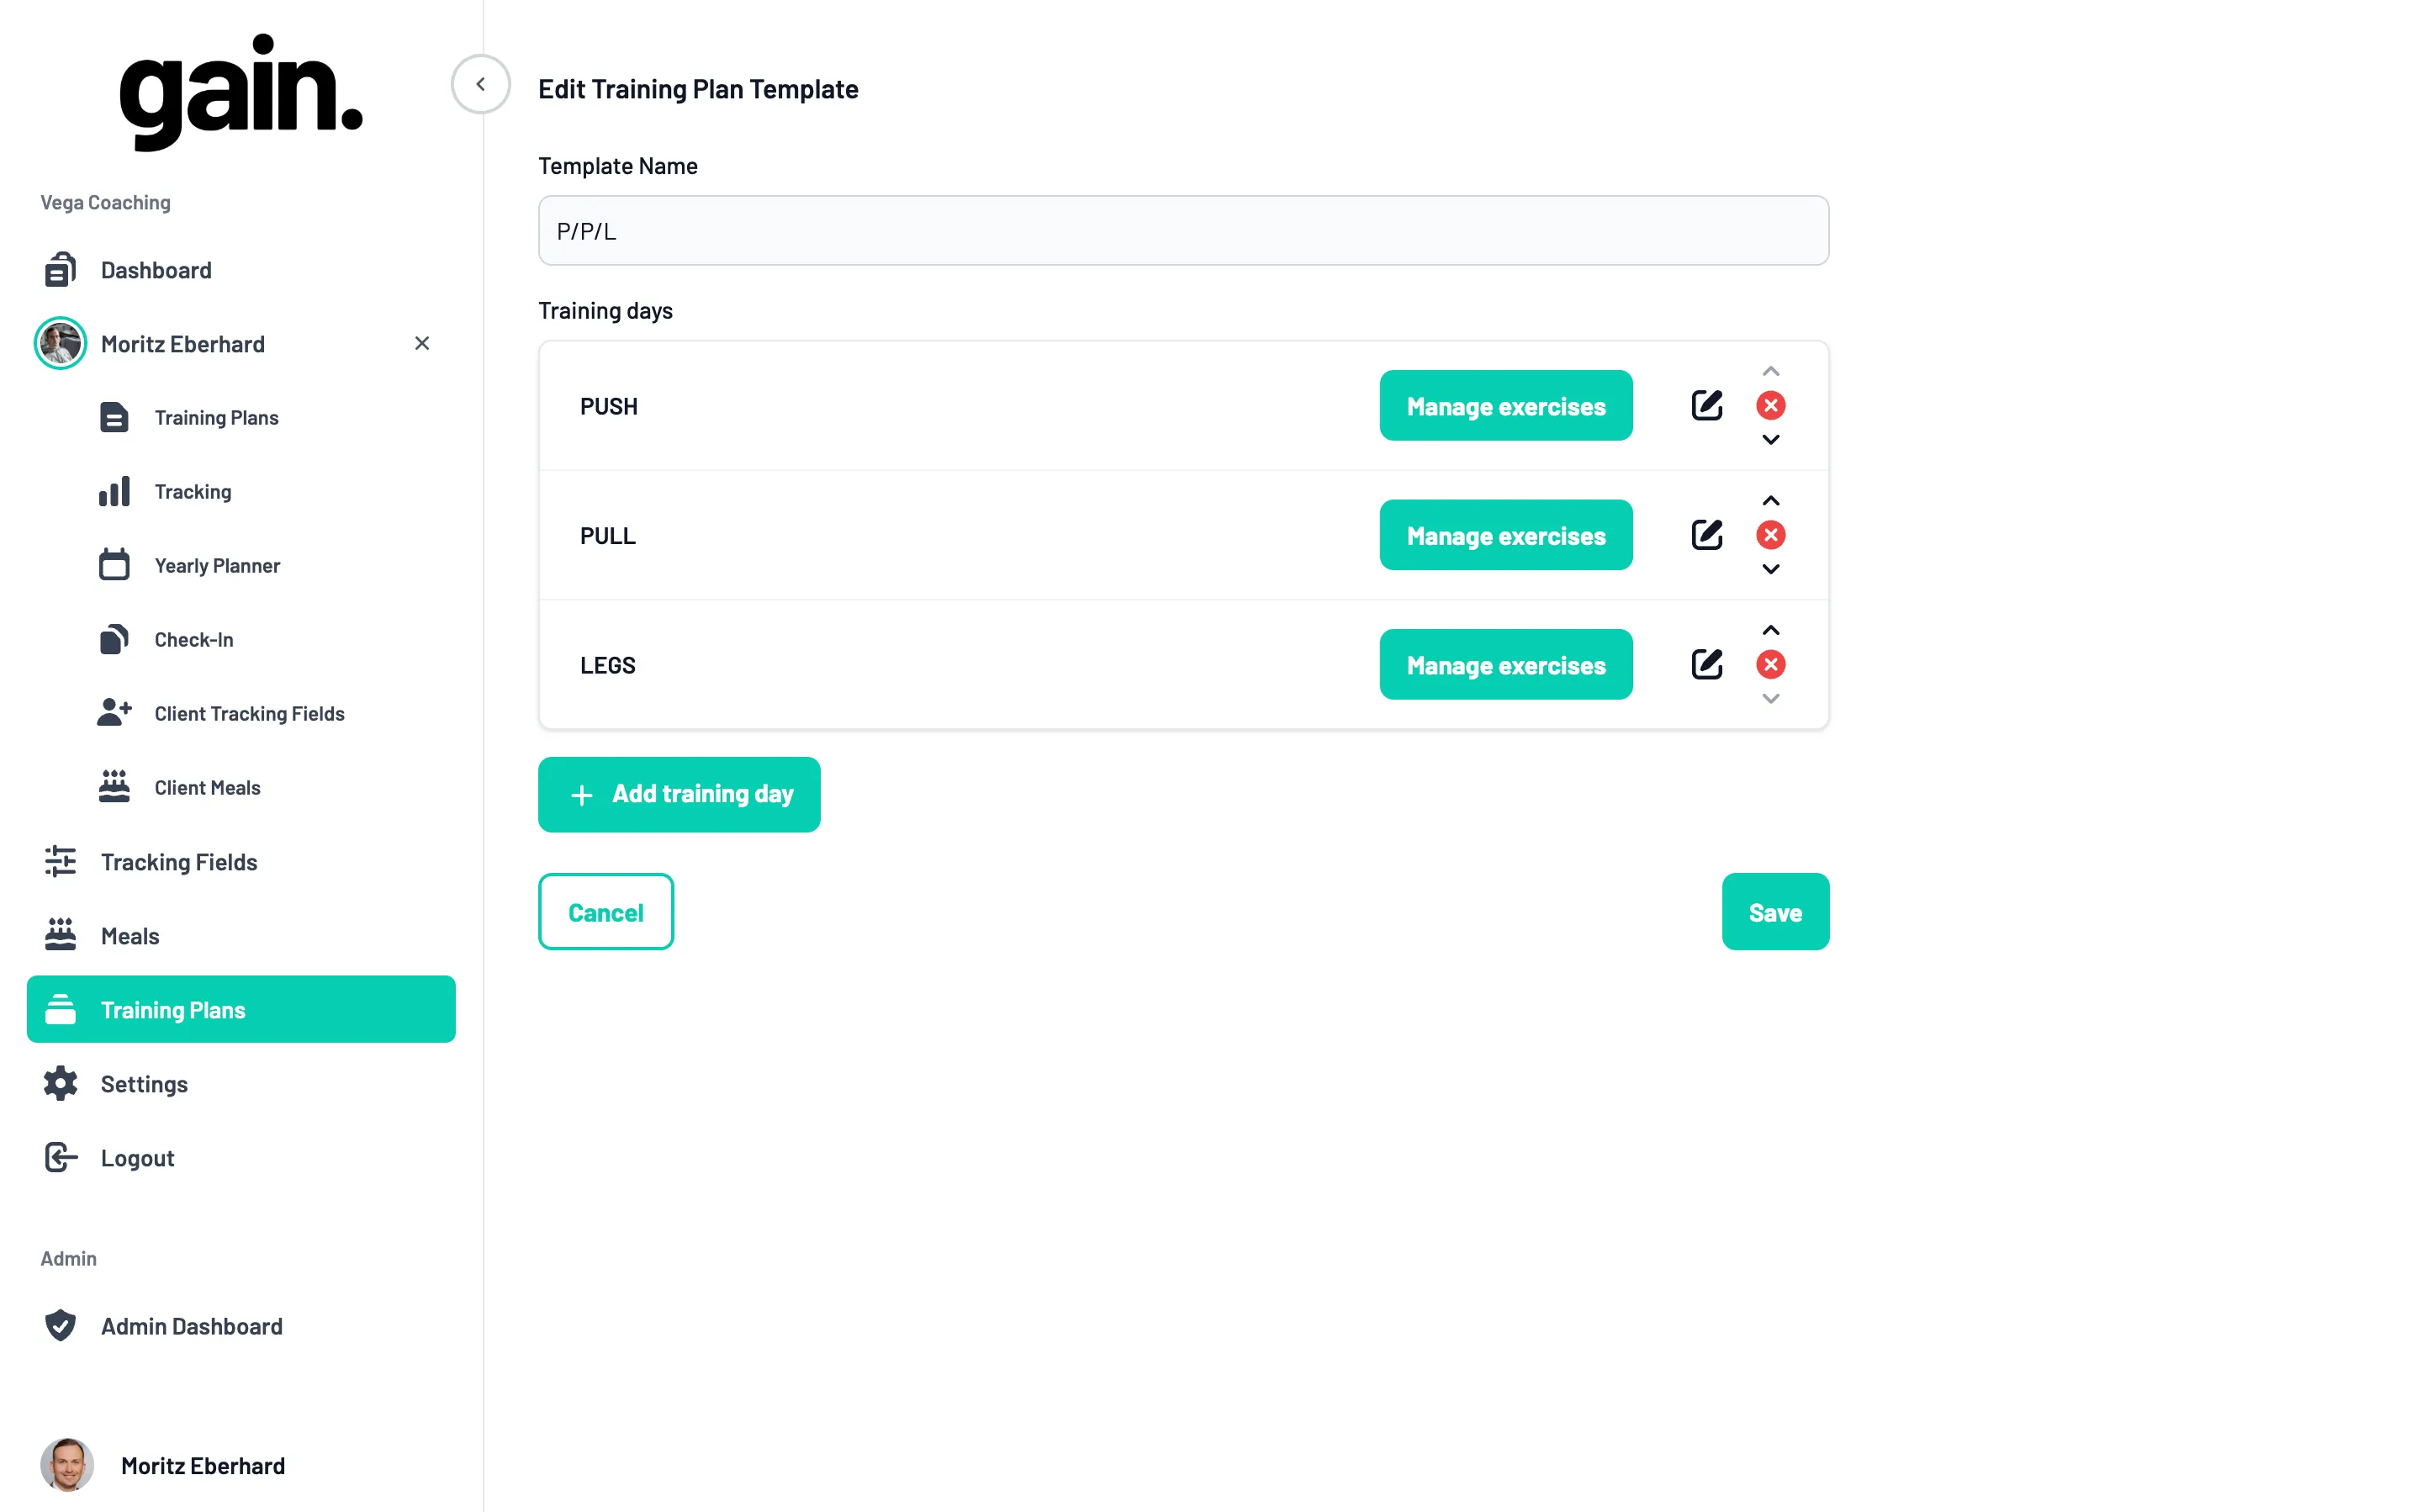Open the Yearly Planner
Viewport: 2422px width, 1512px height.
pos(216,566)
